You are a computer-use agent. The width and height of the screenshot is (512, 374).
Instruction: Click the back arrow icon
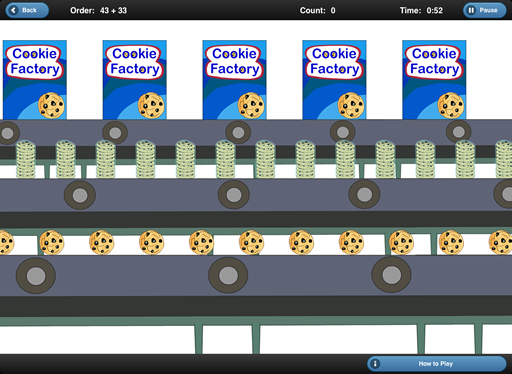coord(13,10)
